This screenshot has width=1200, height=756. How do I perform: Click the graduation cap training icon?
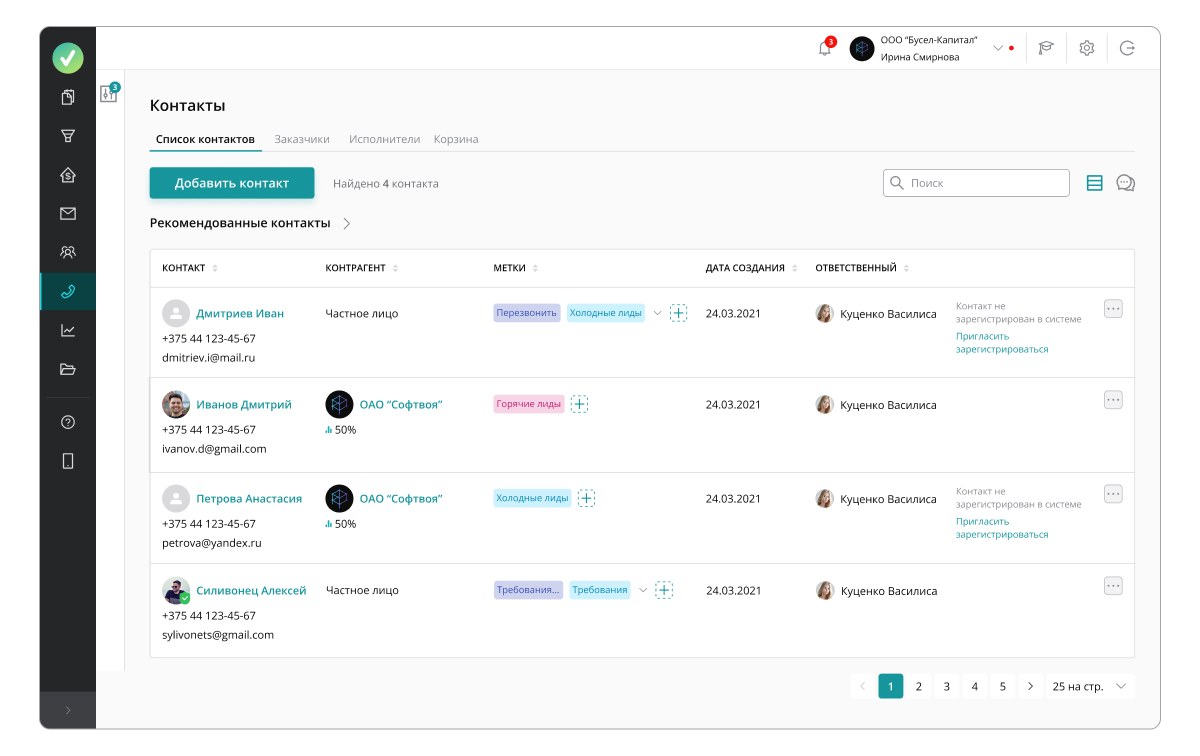click(x=1046, y=48)
